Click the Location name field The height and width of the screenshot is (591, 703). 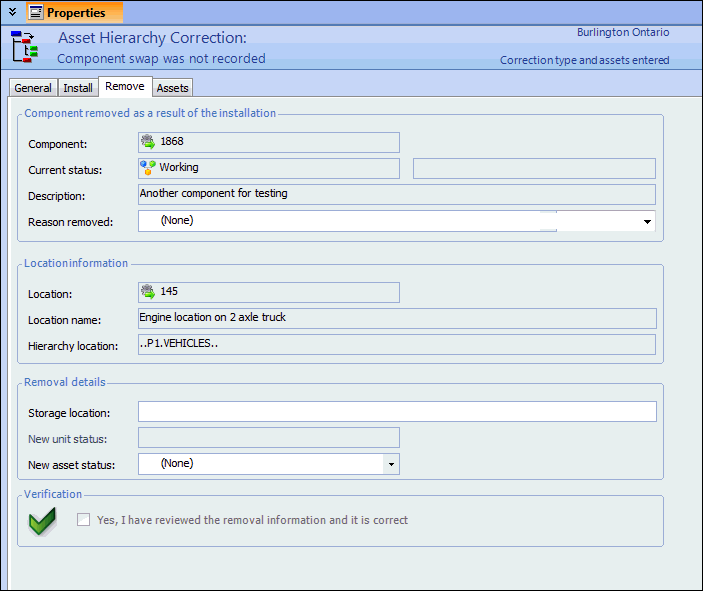[397, 318]
